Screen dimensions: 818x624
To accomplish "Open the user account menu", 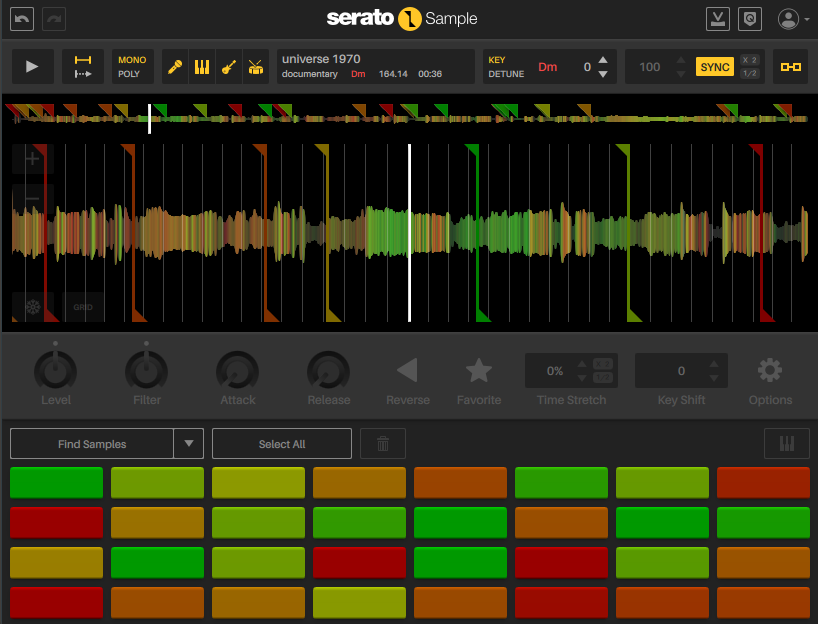I will tap(794, 19).
